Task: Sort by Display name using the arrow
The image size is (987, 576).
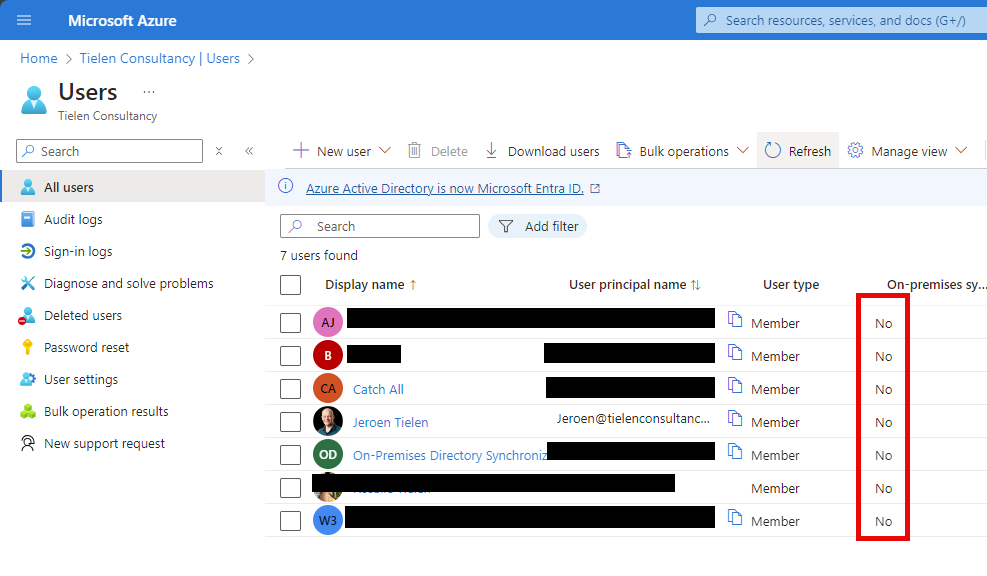Action: [x=413, y=285]
